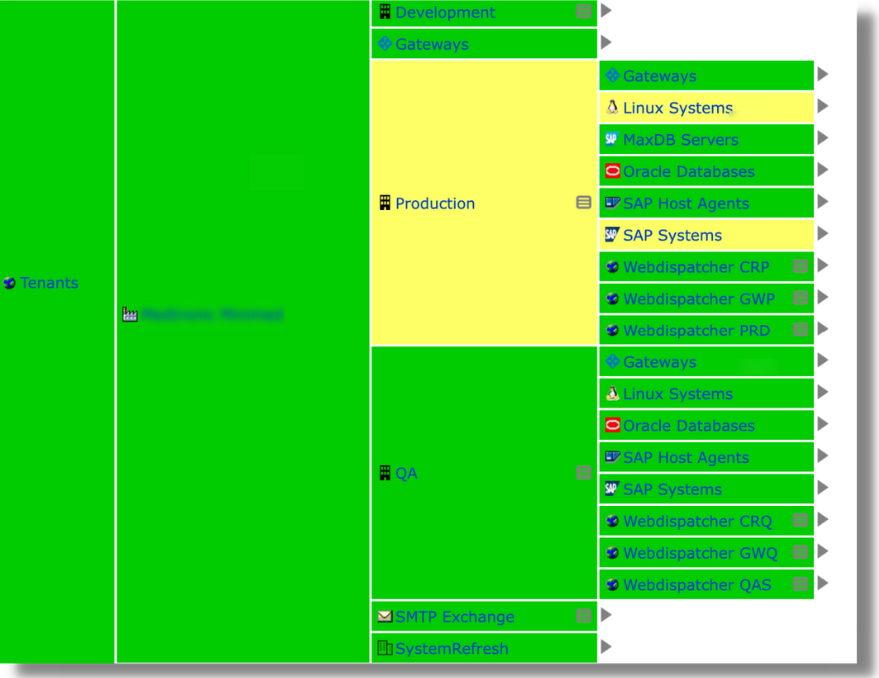Click the SAP Host Agents notebook icon

611,203
